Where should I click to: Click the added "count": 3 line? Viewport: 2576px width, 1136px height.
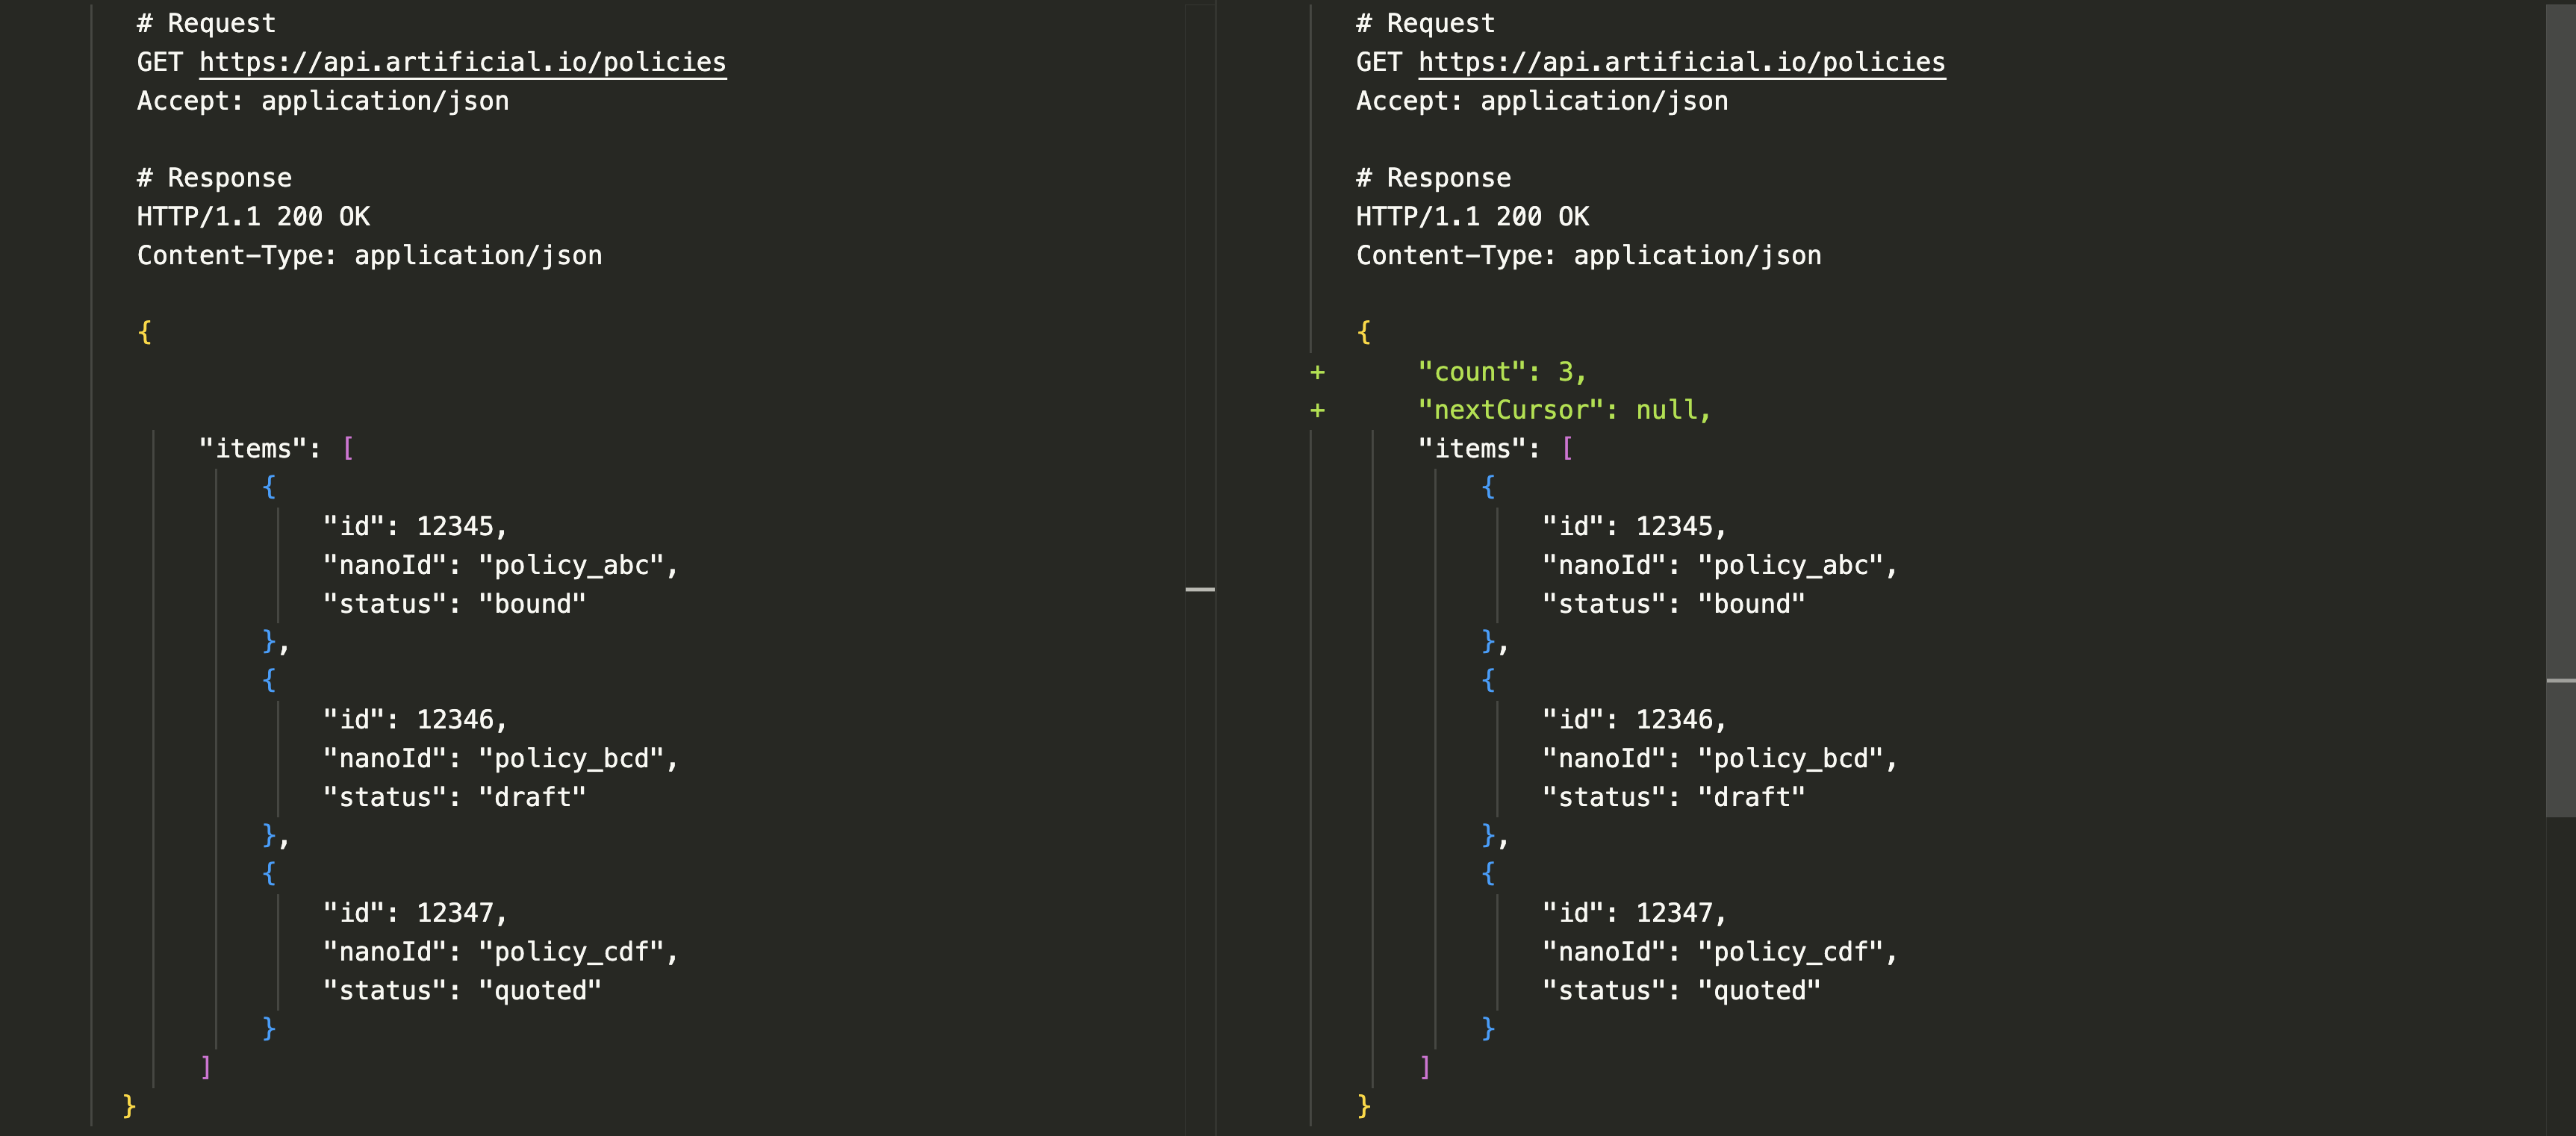(x=1502, y=372)
